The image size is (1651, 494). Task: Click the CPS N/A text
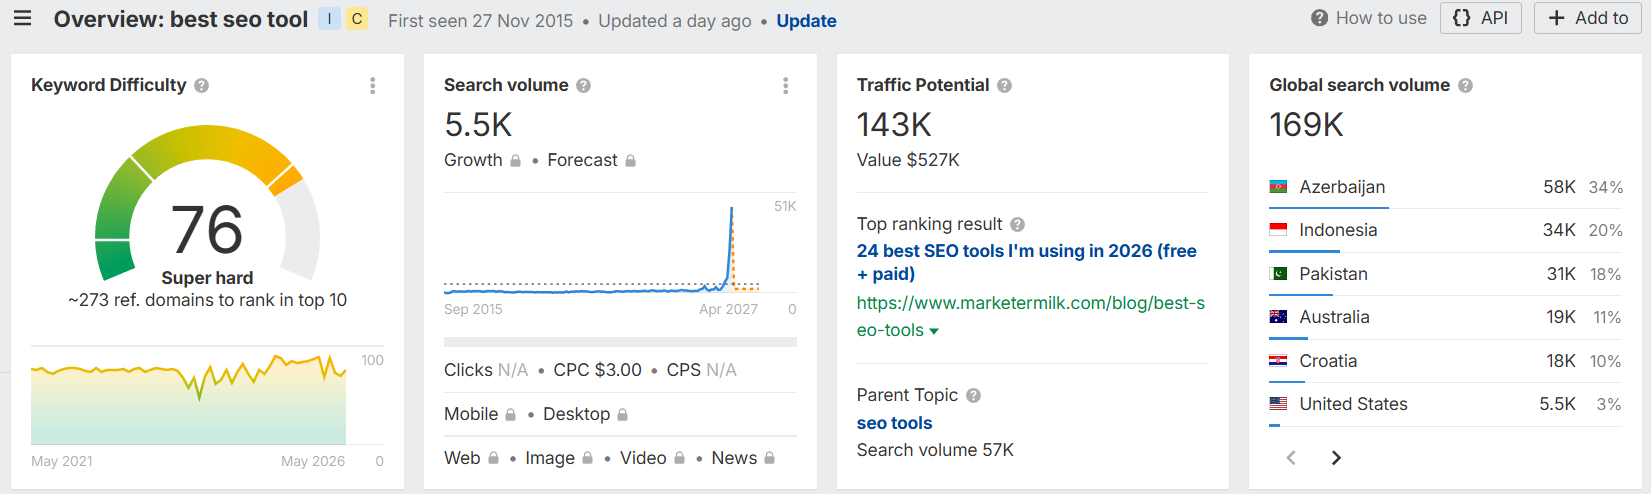pos(701,370)
